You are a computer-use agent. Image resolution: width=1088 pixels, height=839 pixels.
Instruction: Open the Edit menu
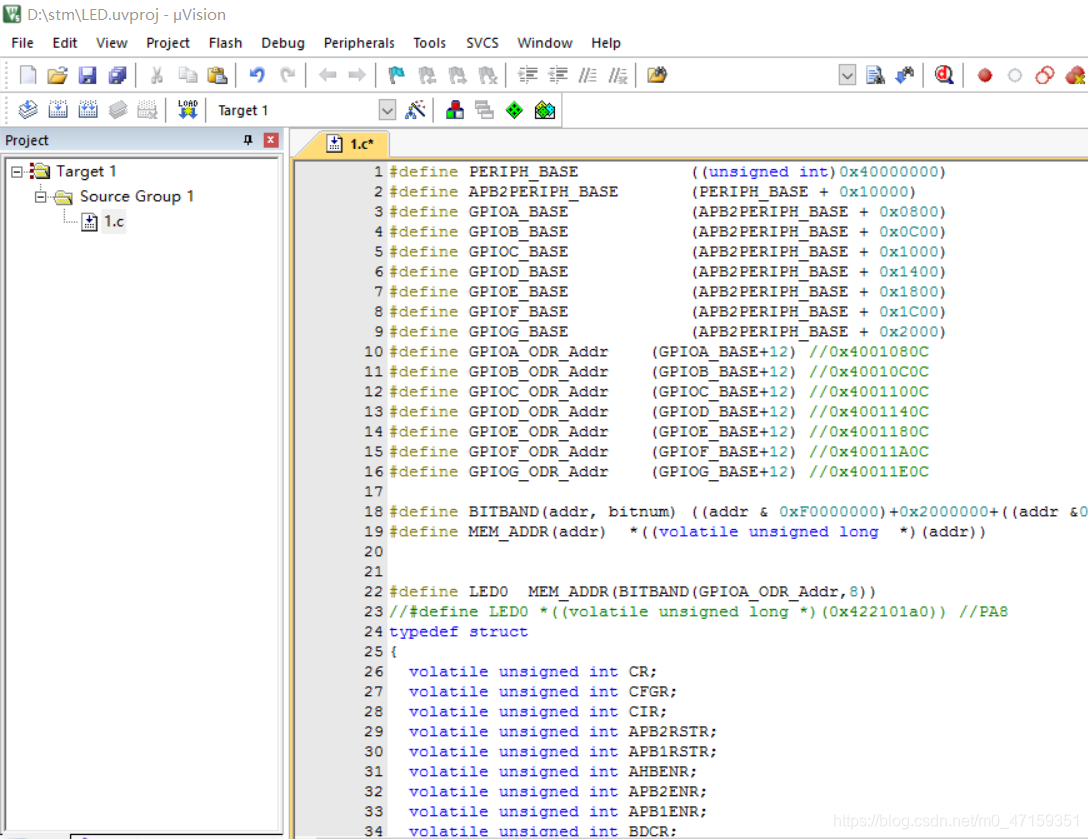coord(65,43)
